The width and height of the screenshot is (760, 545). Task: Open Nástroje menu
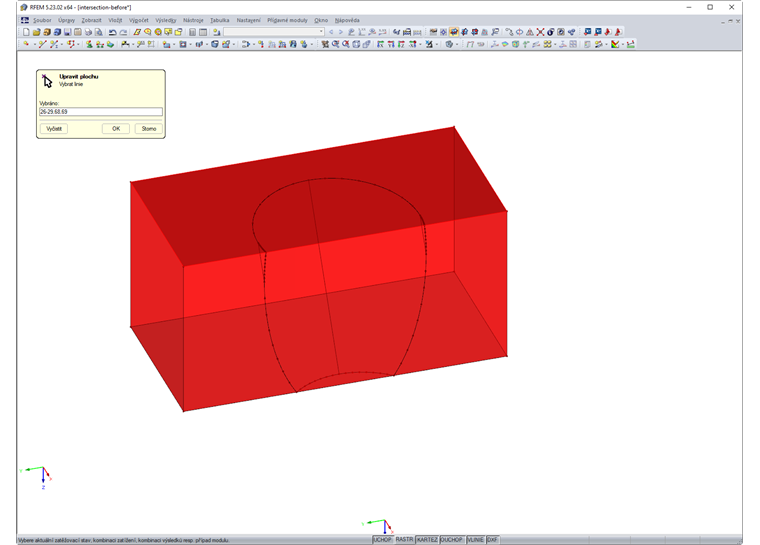pyautogui.click(x=193, y=20)
